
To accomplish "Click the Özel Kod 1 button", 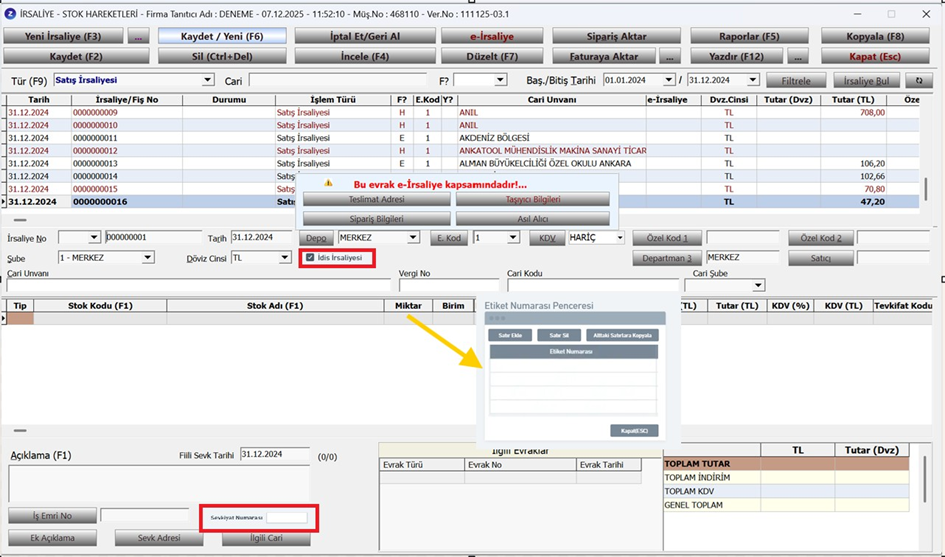I will 667,238.
